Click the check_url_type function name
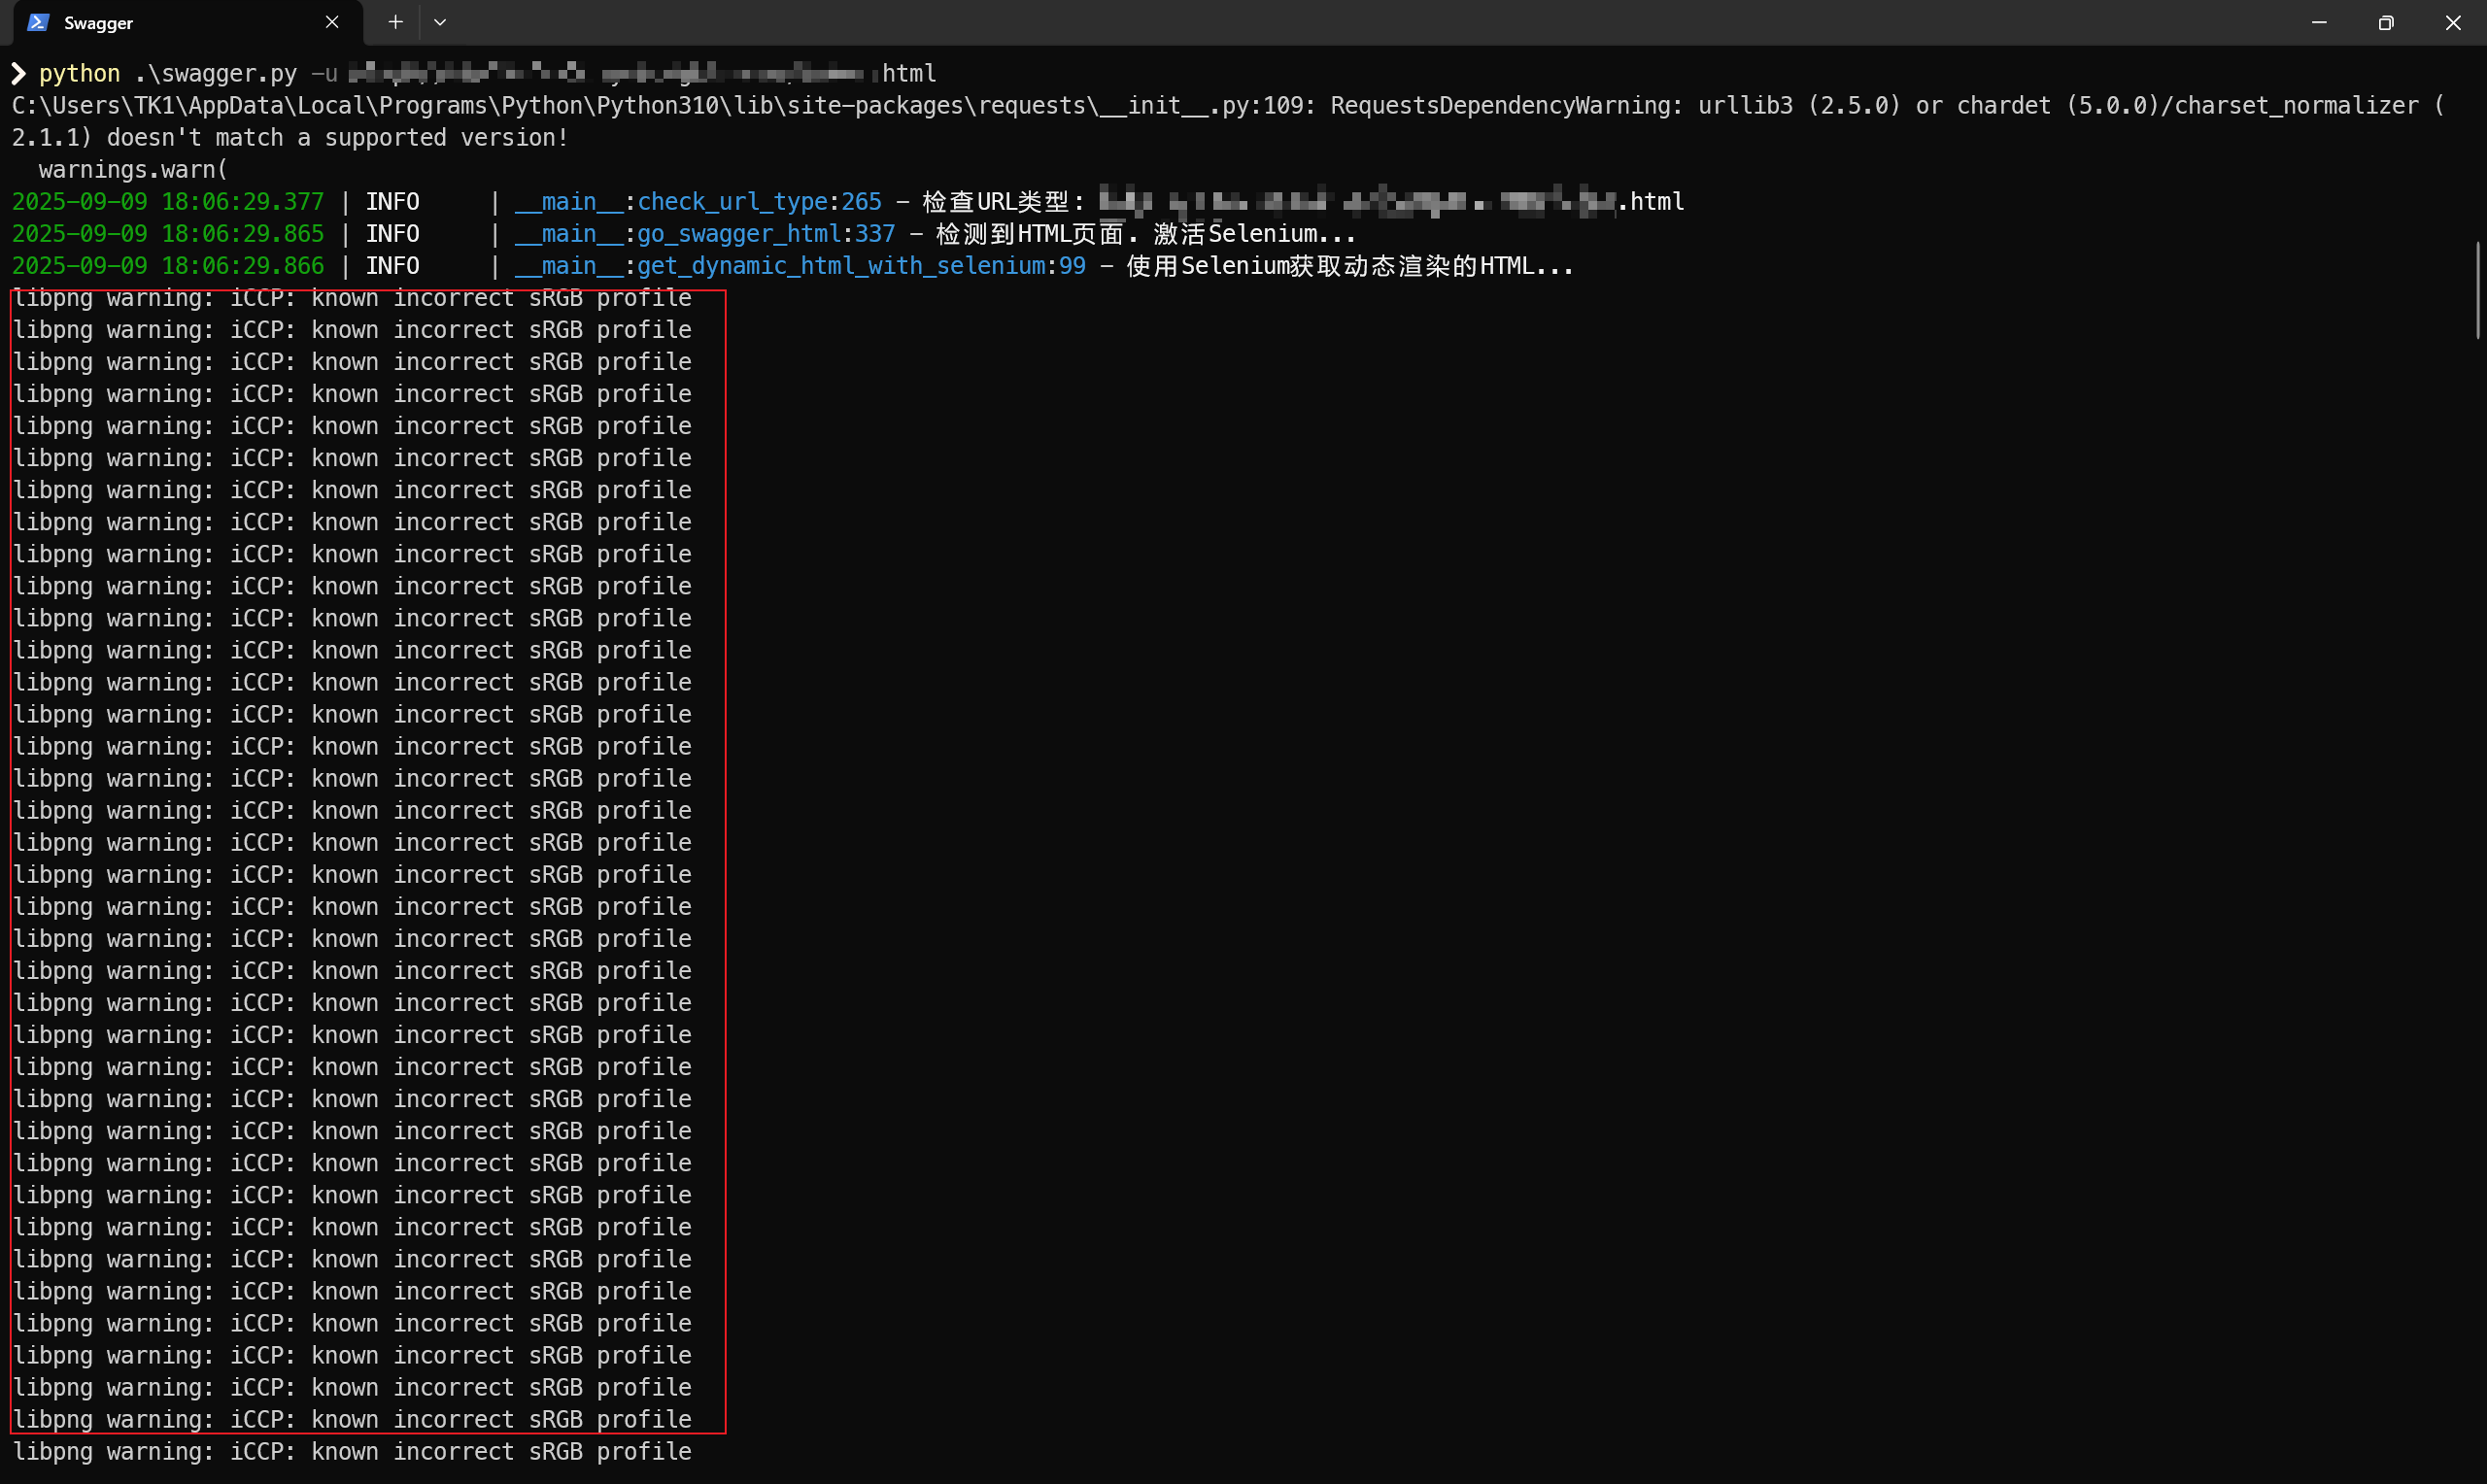The image size is (2487, 1484). 732,202
